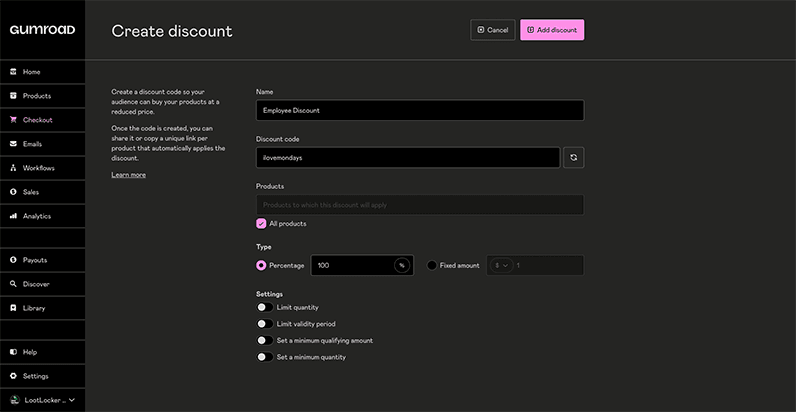Click the Cancel button
Screen dimensions: 796x412
tap(492, 30)
